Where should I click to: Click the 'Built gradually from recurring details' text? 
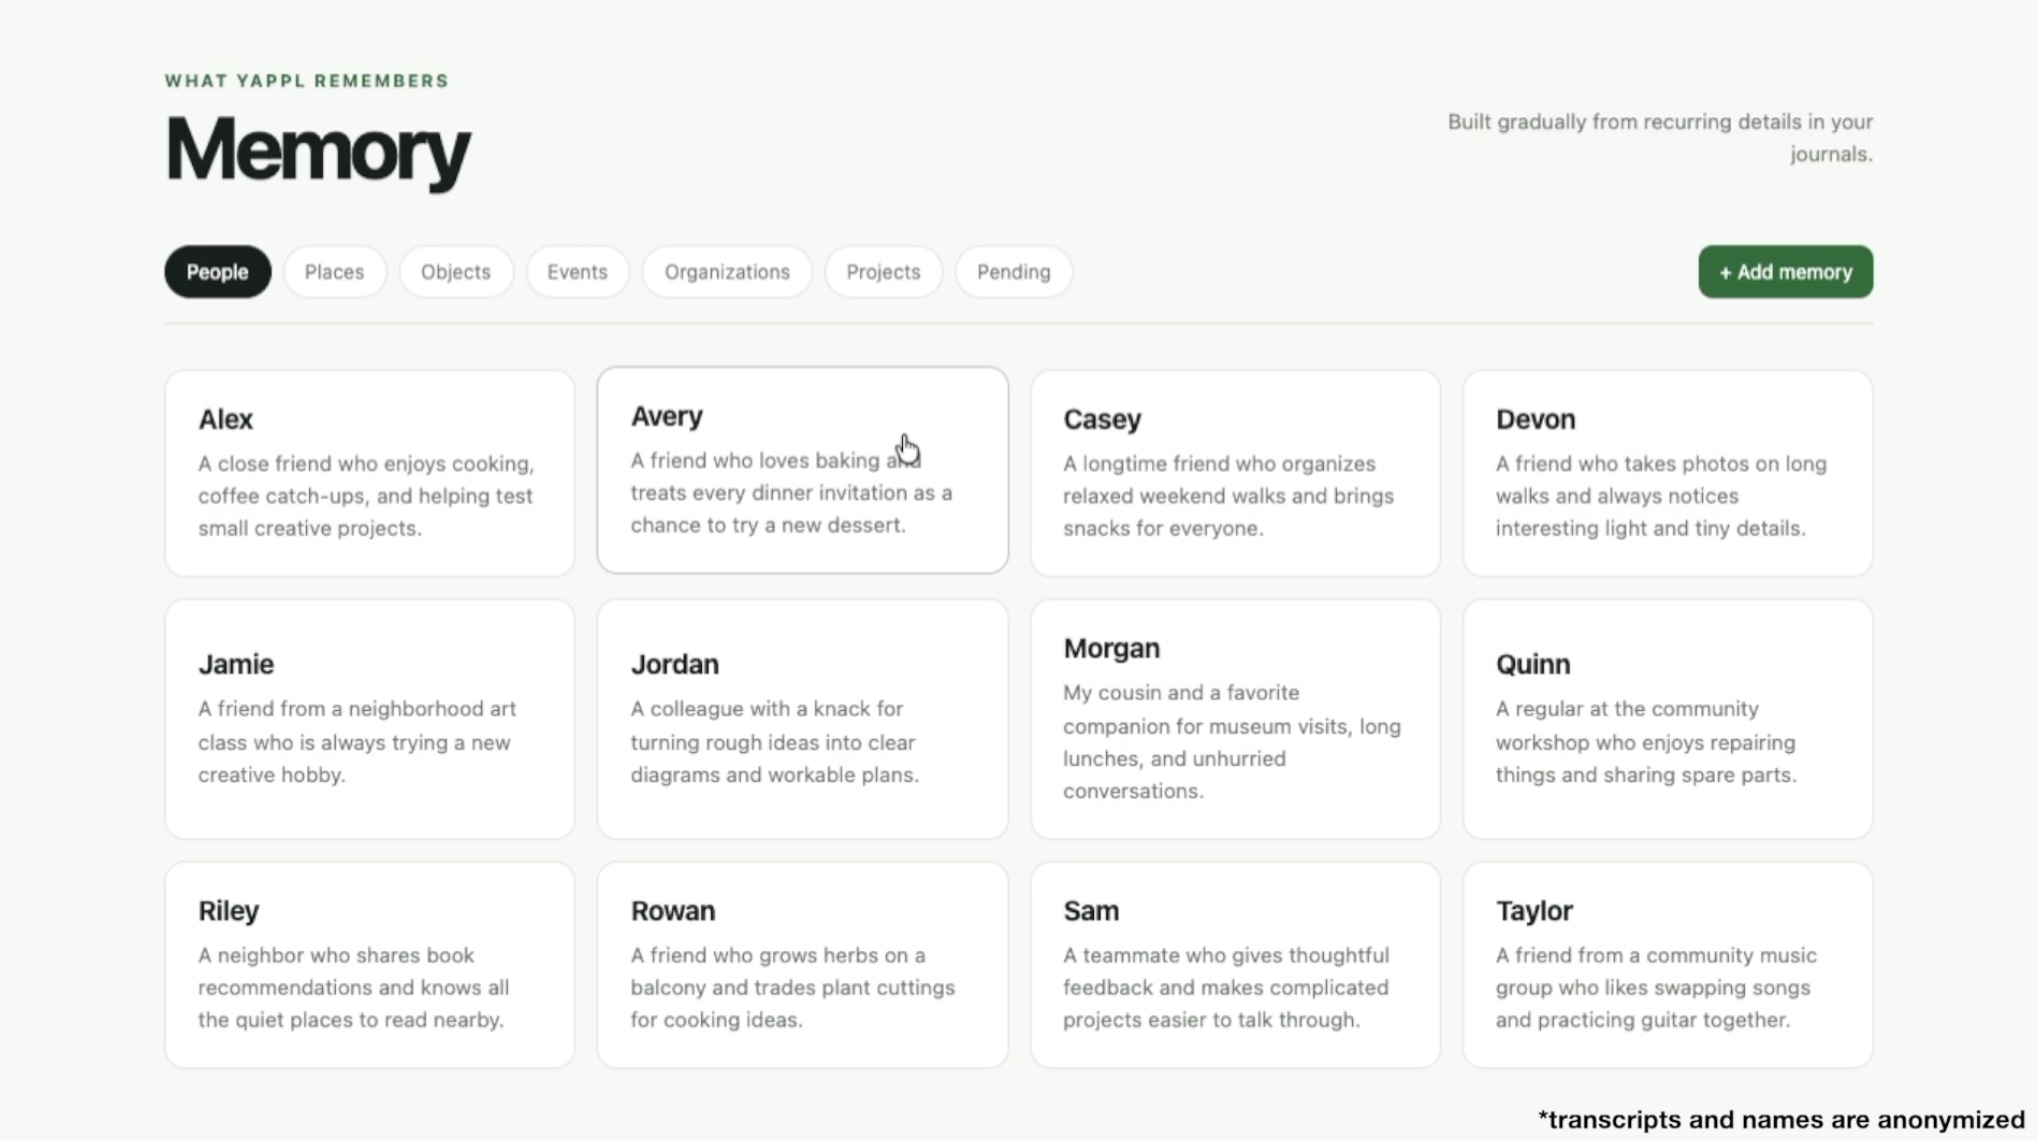(x=1660, y=138)
